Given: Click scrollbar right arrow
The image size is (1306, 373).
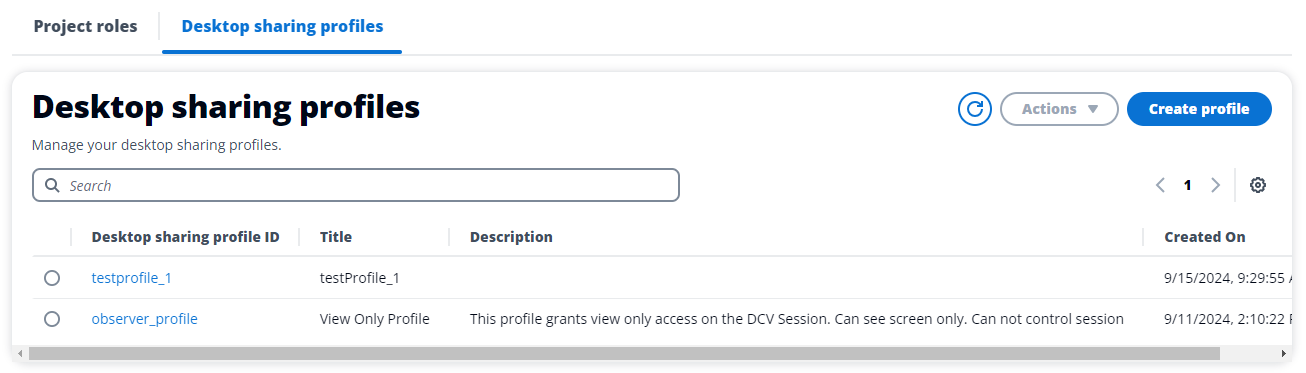Looking at the screenshot, I should (x=1284, y=353).
